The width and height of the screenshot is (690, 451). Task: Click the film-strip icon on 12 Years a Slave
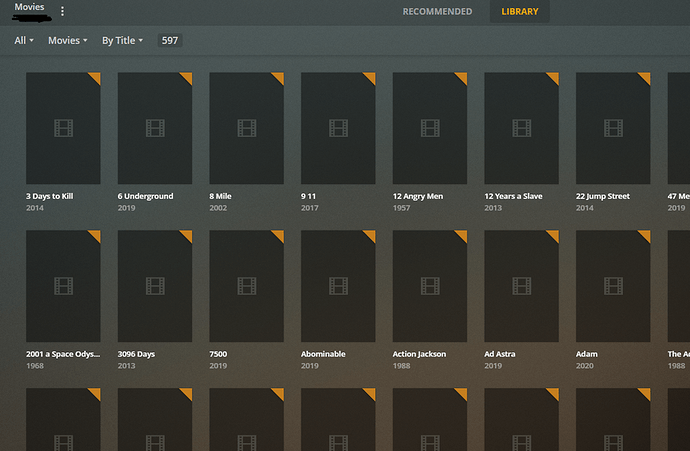click(x=521, y=128)
